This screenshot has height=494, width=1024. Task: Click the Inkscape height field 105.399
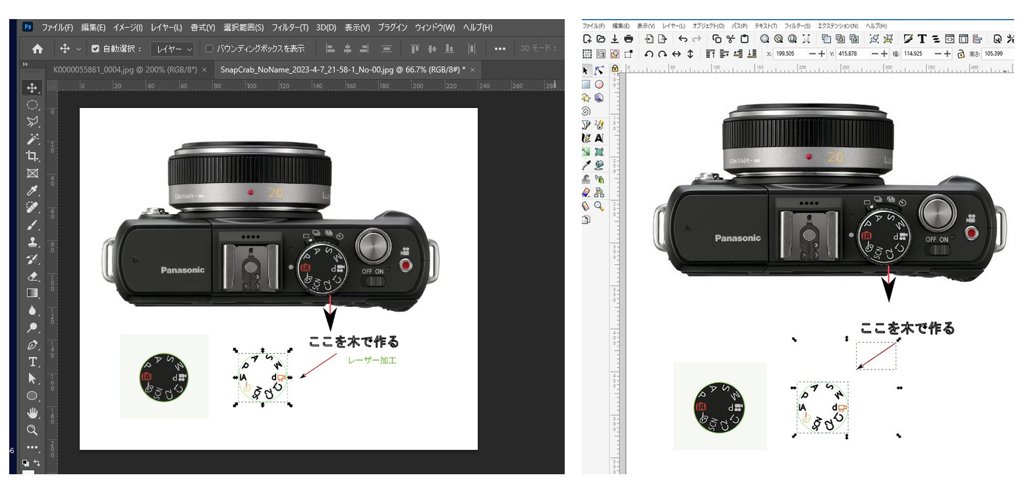pos(996,54)
